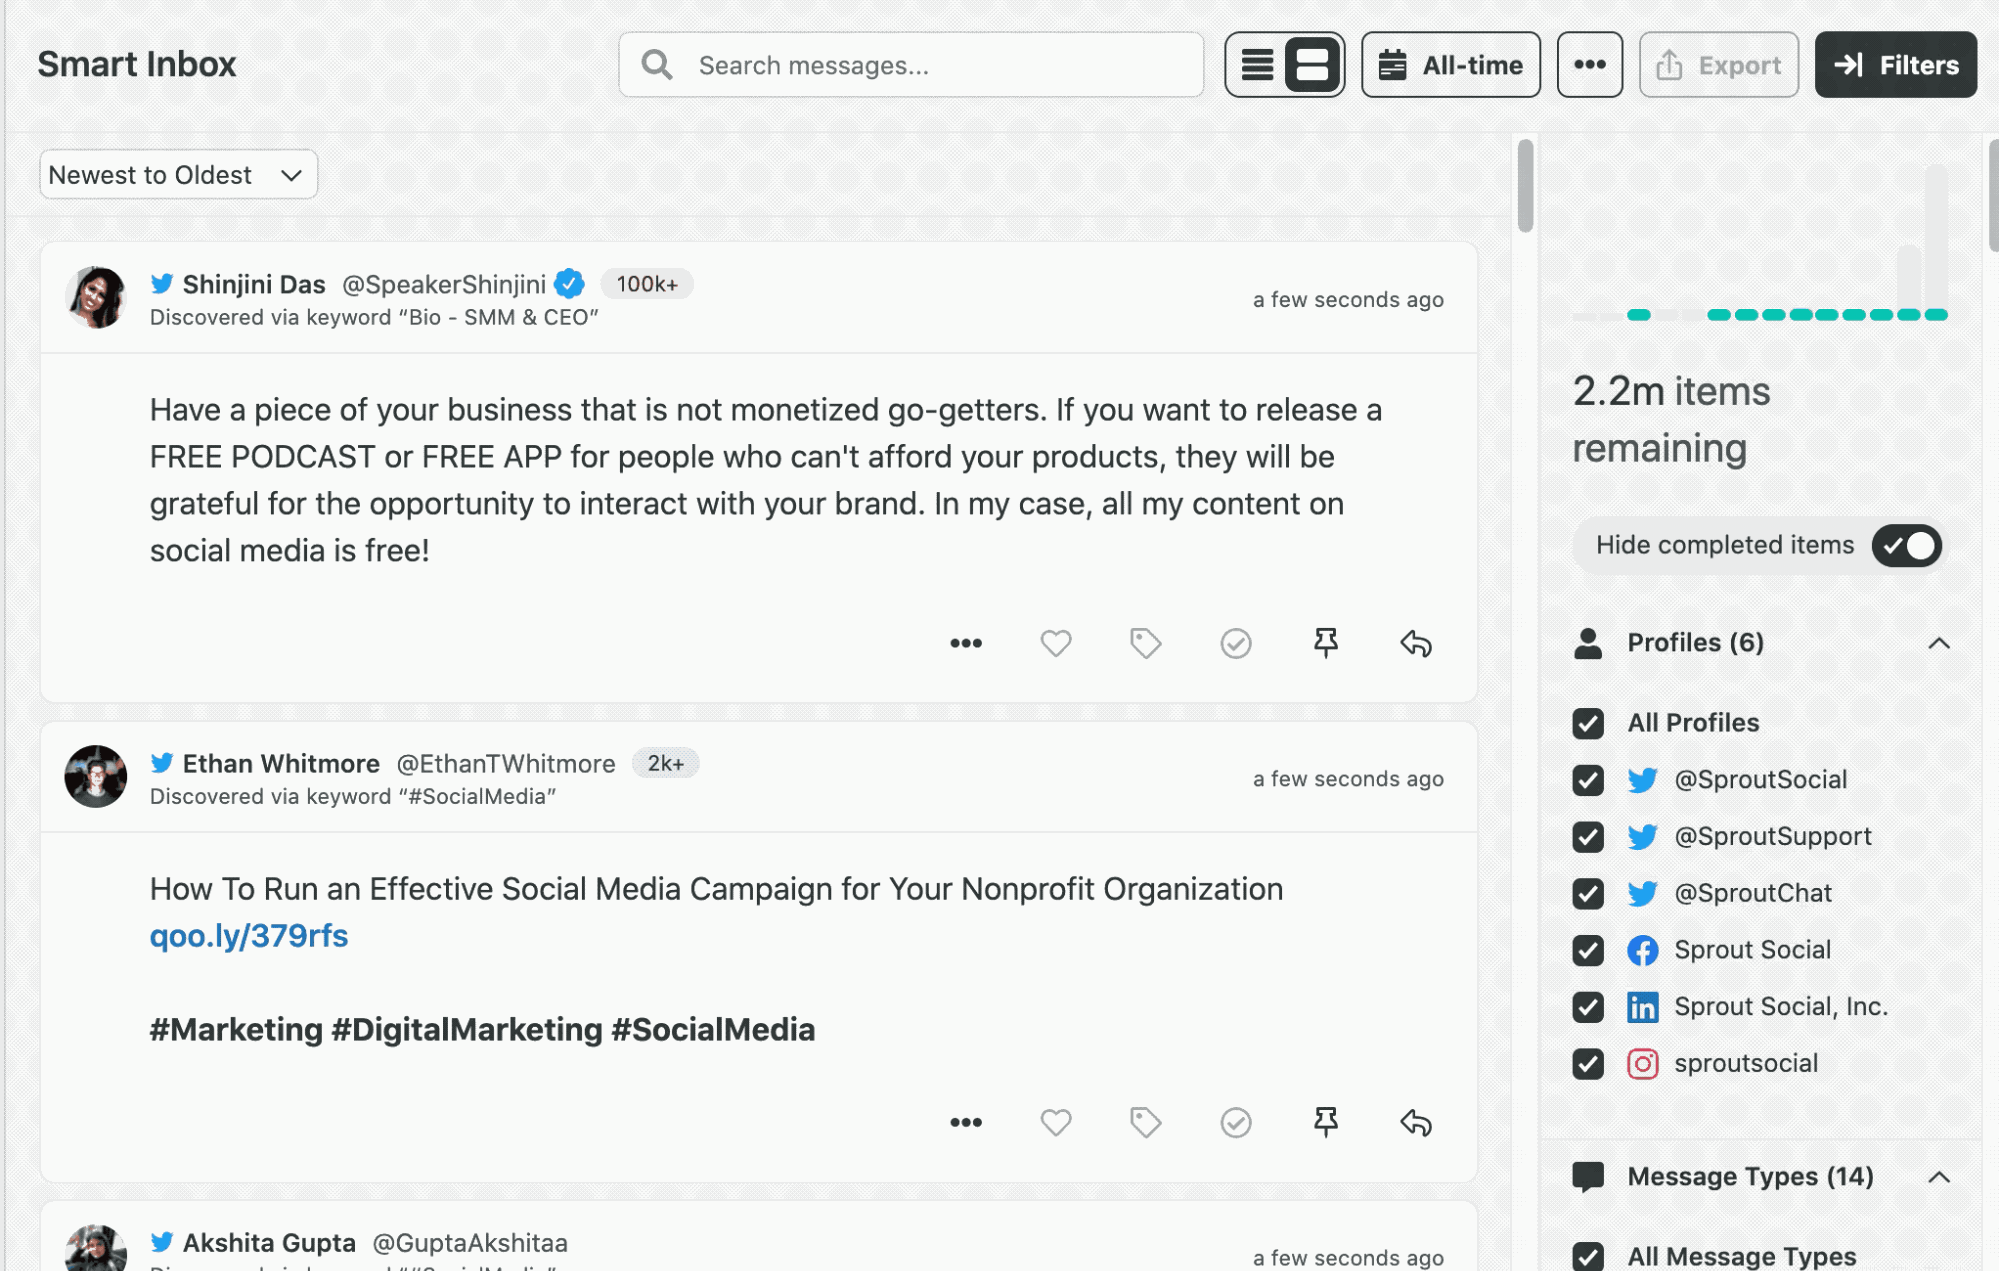Collapse the Profiles (6) section
The width and height of the screenshot is (1999, 1272).
[x=1938, y=643]
